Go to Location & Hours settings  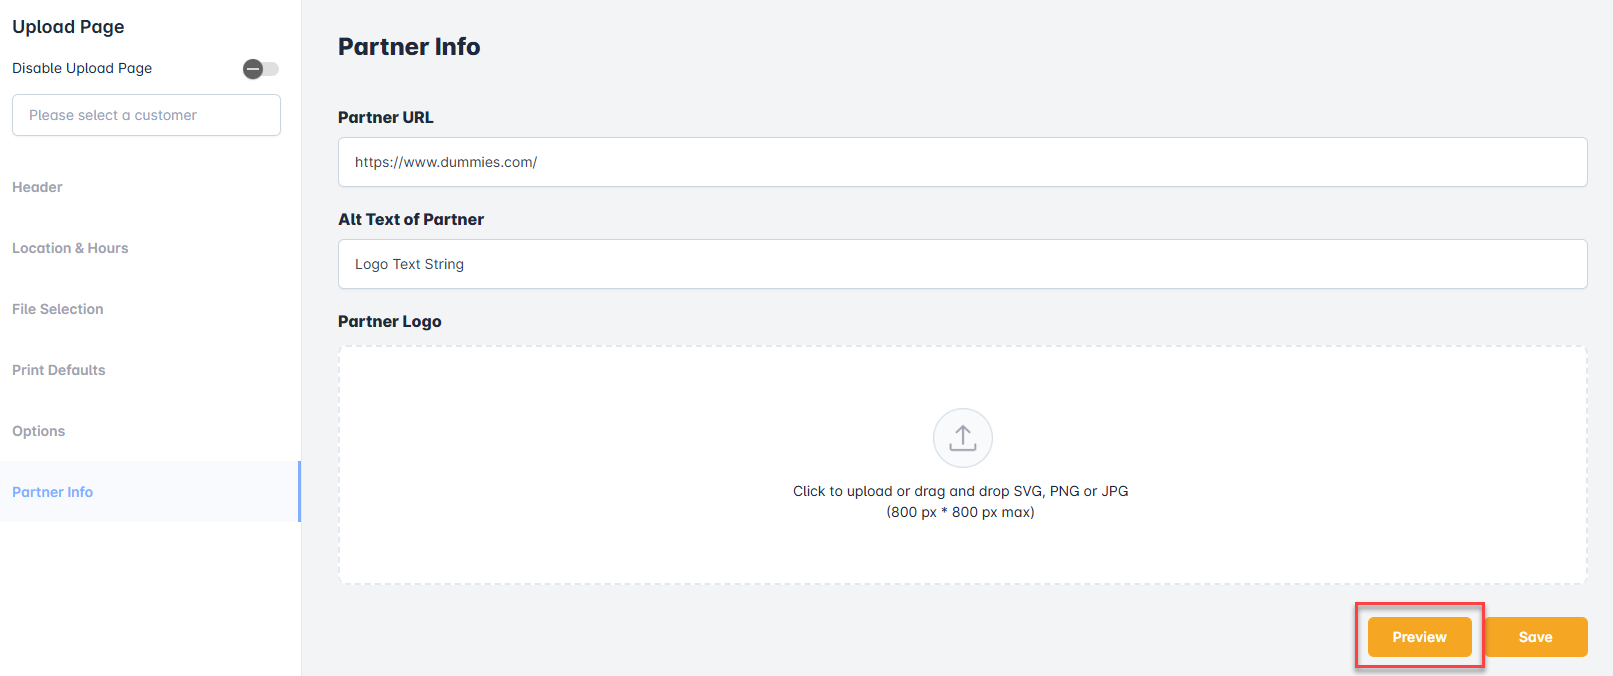70,248
